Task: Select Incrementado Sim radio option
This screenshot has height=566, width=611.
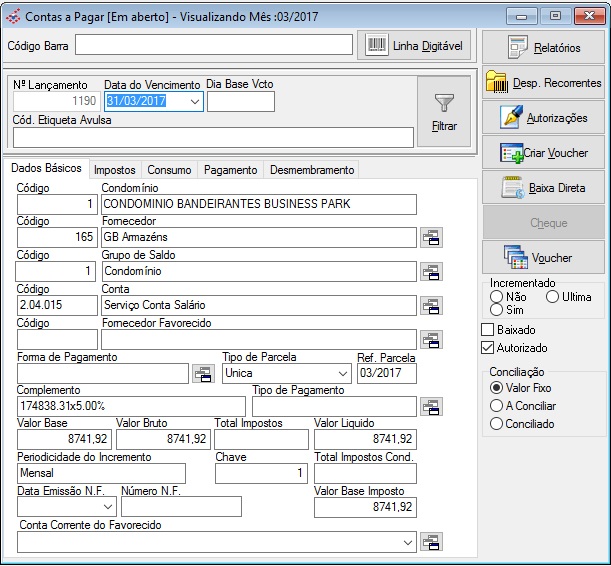Action: [x=496, y=311]
